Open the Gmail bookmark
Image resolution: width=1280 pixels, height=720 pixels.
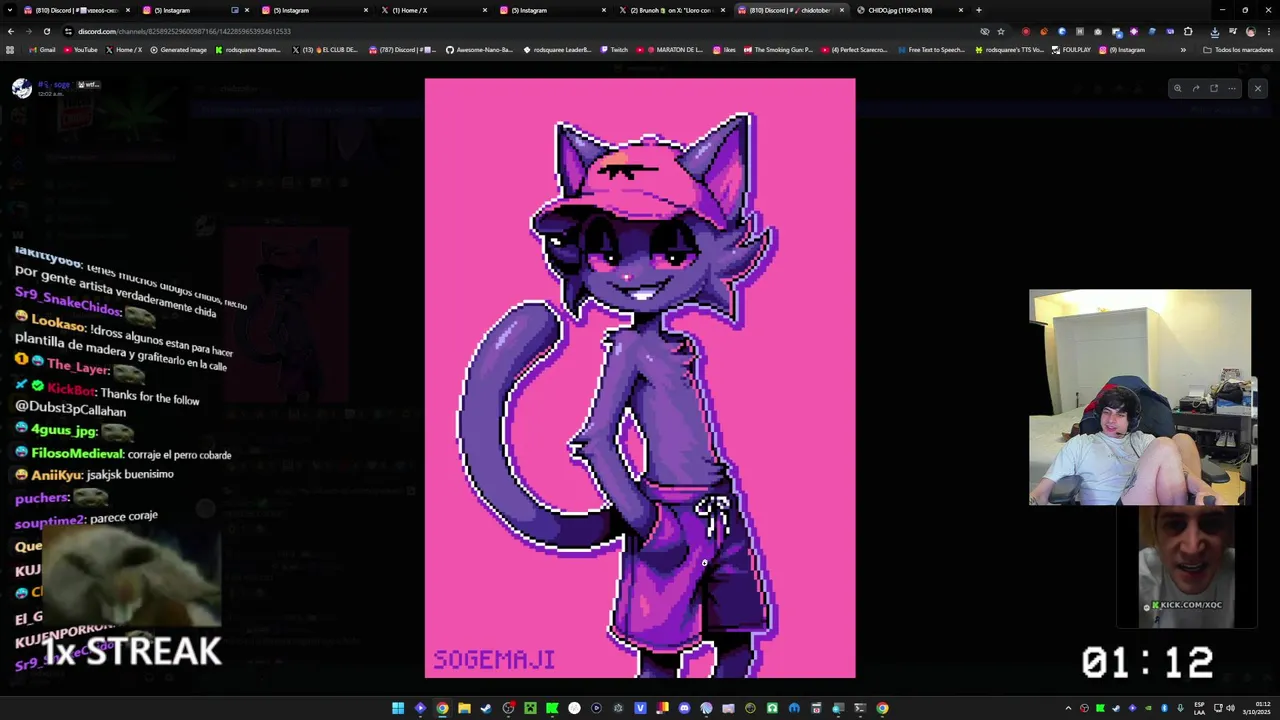pos(42,49)
